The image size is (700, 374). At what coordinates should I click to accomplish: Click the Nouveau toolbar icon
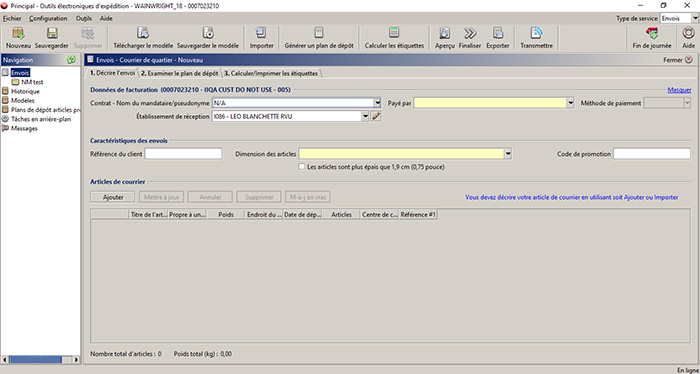click(18, 33)
